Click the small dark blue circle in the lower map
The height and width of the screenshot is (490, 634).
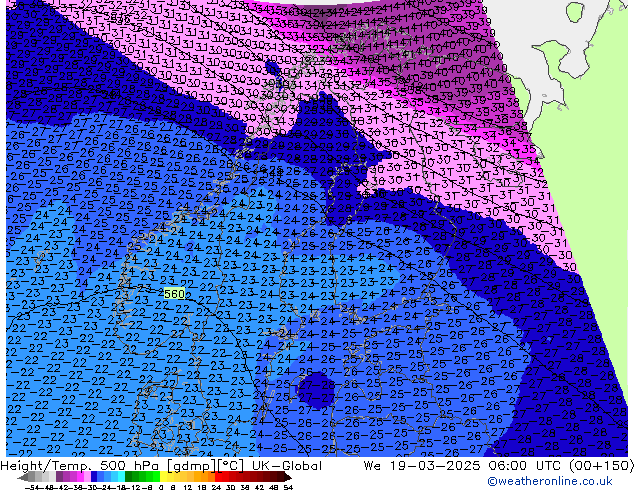[317, 387]
